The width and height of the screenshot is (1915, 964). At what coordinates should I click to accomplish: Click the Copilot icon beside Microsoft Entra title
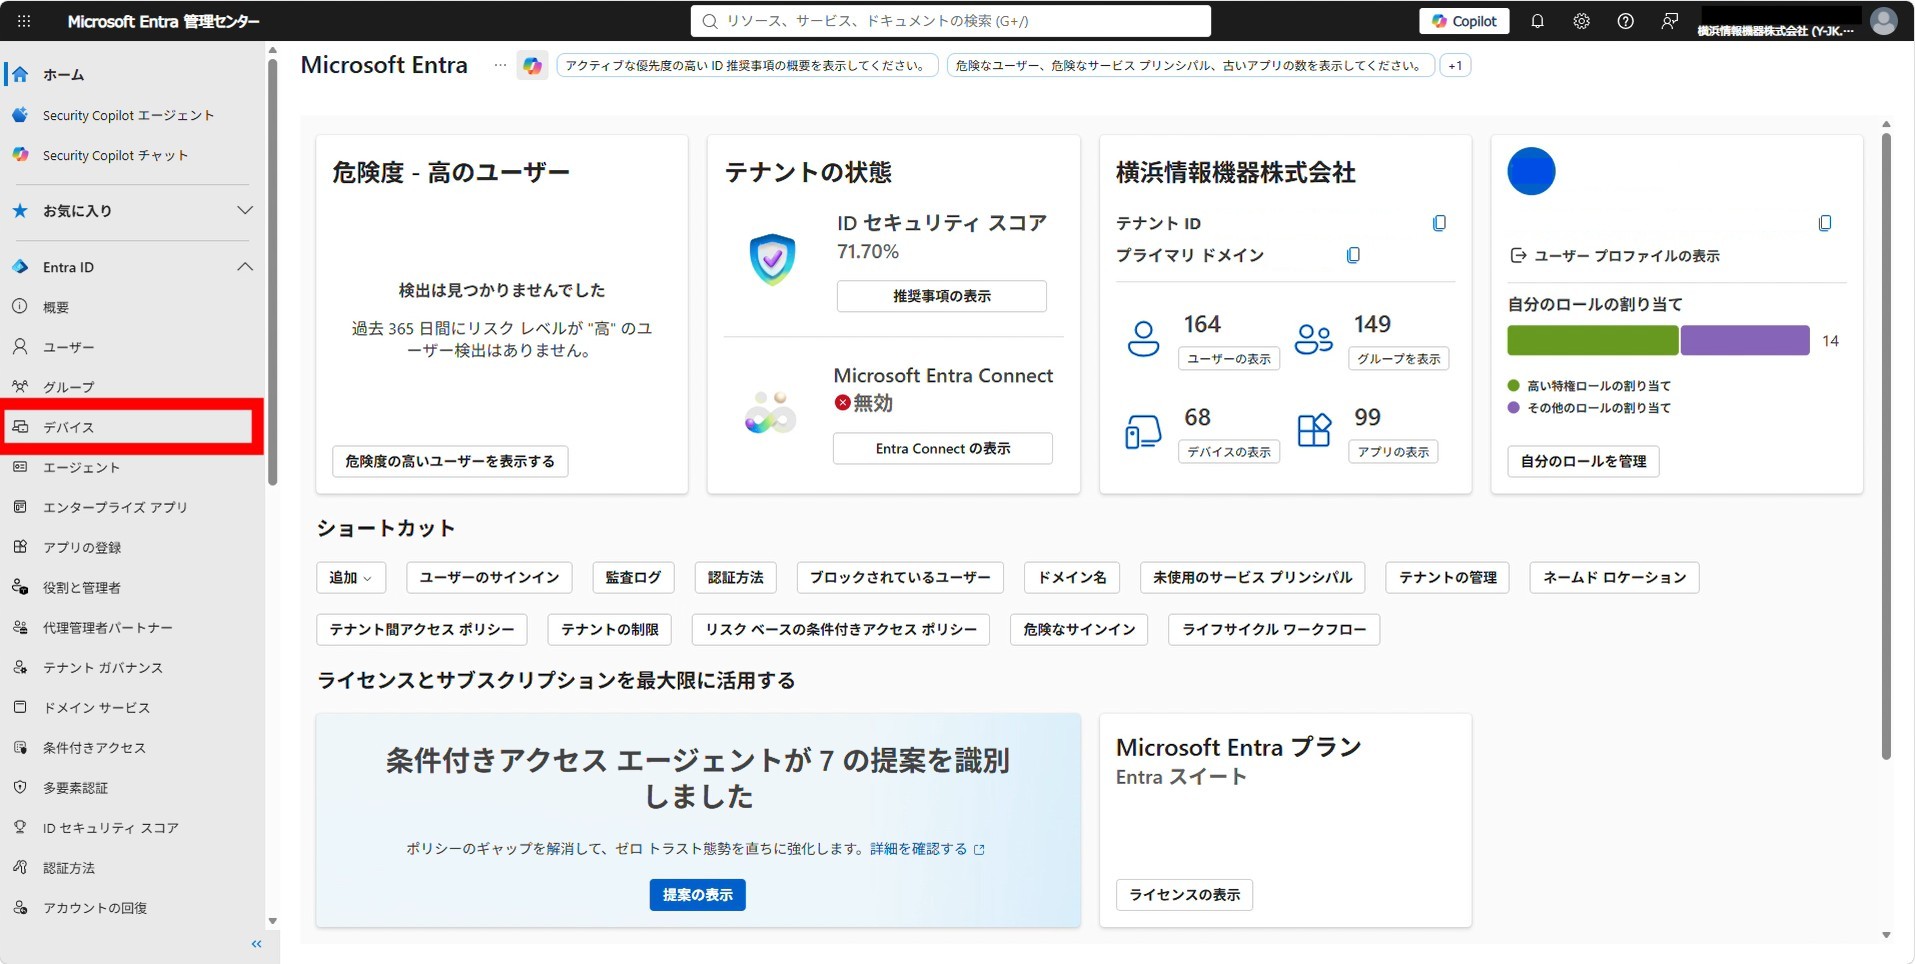click(x=532, y=66)
